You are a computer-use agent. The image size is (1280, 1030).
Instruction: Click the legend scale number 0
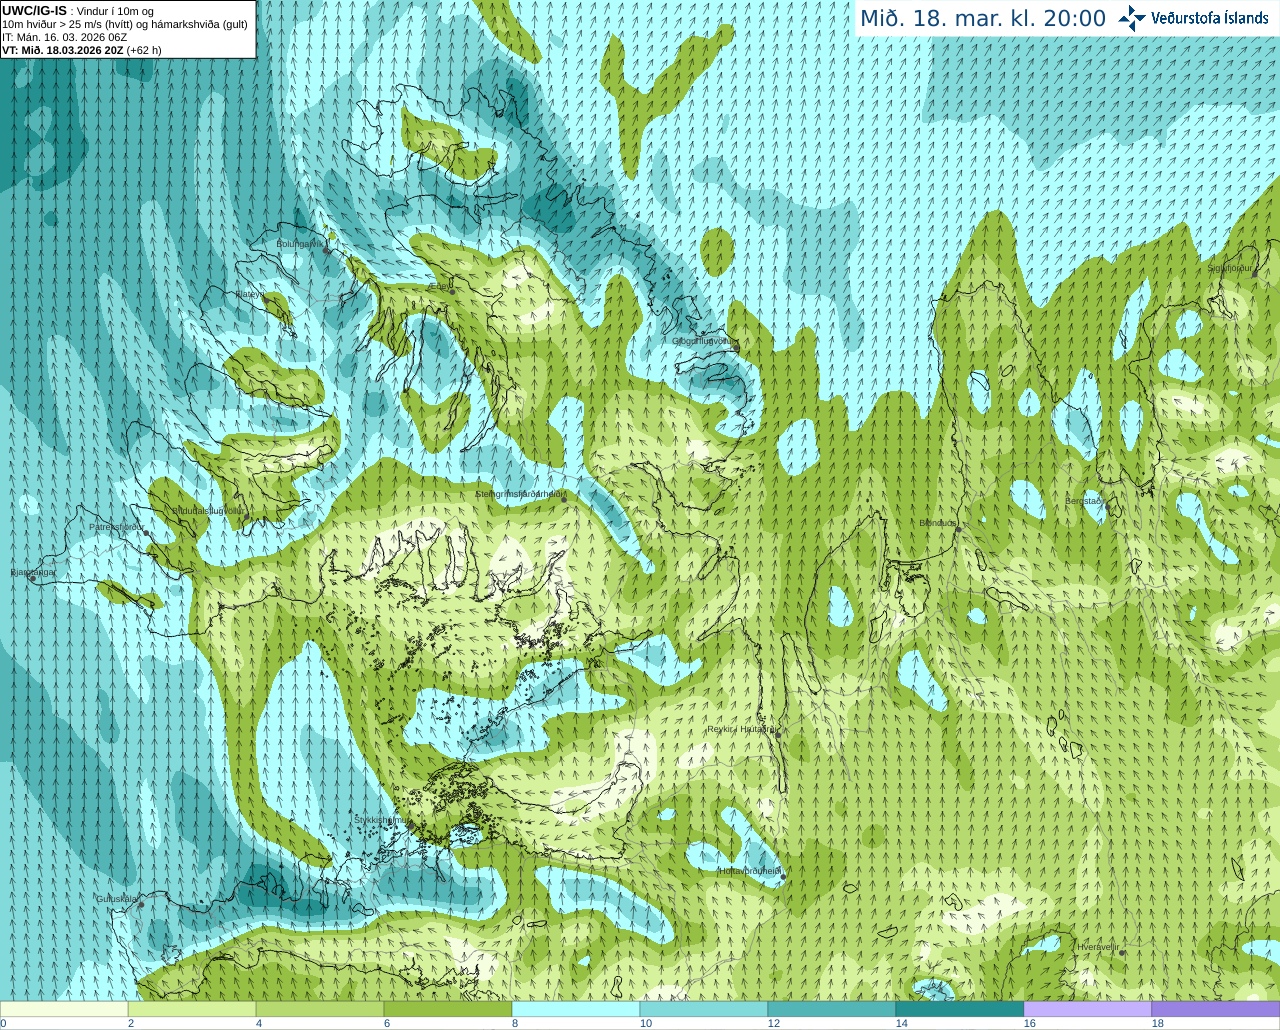[x=3, y=1023]
